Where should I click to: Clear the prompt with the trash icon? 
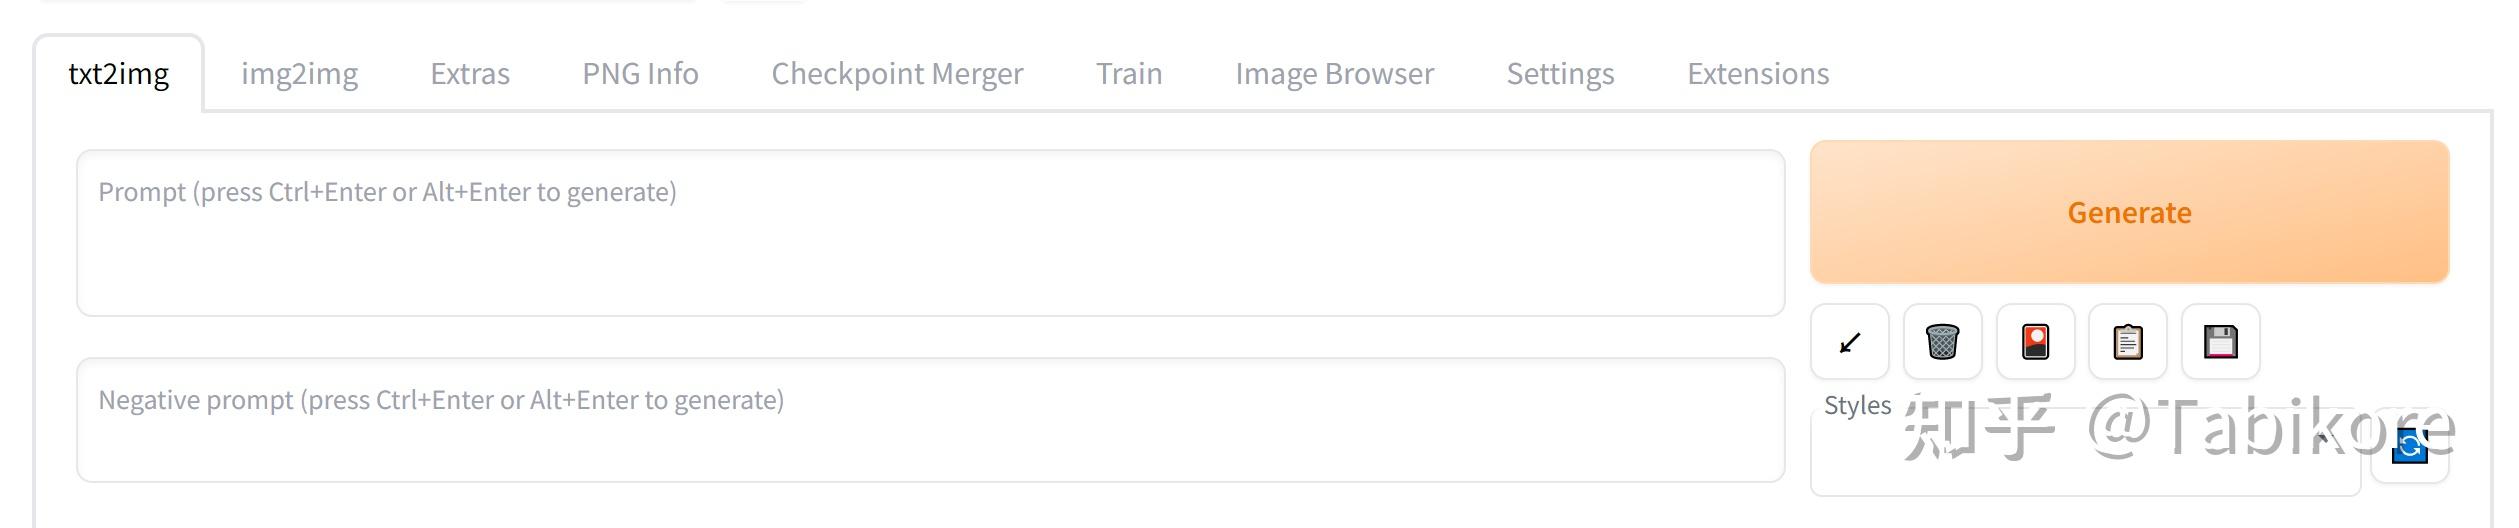pyautogui.click(x=1942, y=343)
